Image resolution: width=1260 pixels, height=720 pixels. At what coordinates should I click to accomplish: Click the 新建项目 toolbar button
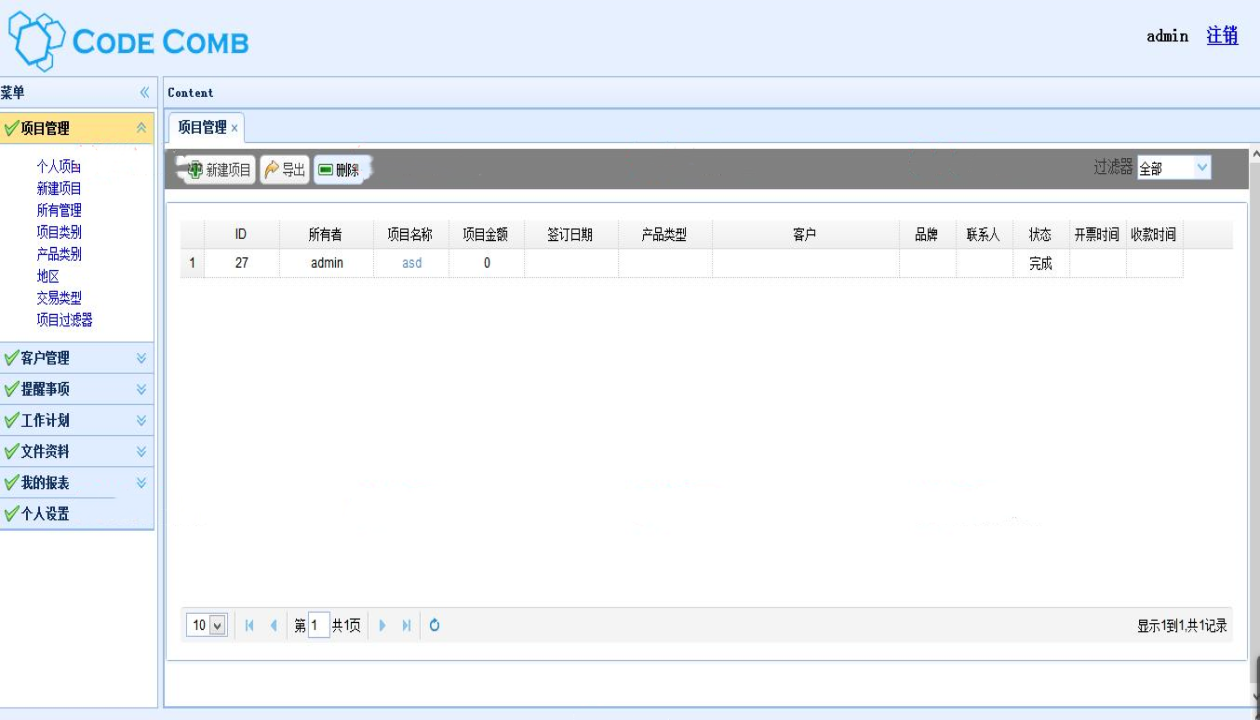pyautogui.click(x=219, y=170)
